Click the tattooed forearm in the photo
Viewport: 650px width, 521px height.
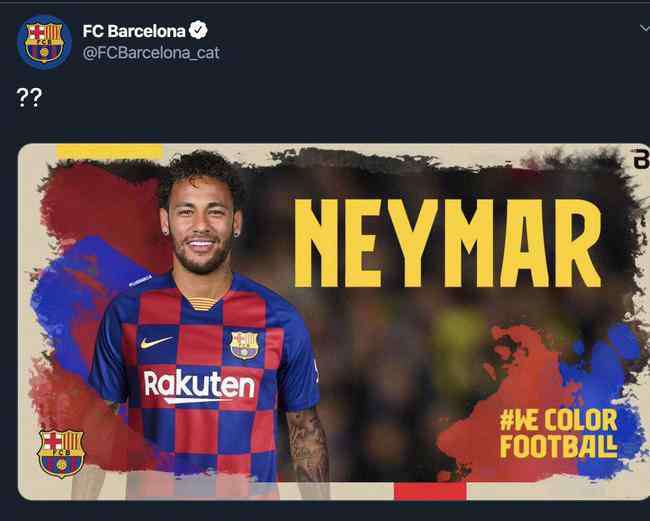[308, 443]
